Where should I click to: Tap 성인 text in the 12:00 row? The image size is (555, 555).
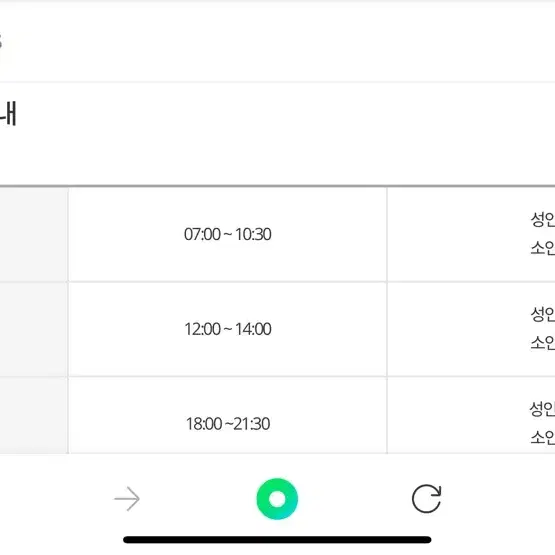(x=543, y=314)
